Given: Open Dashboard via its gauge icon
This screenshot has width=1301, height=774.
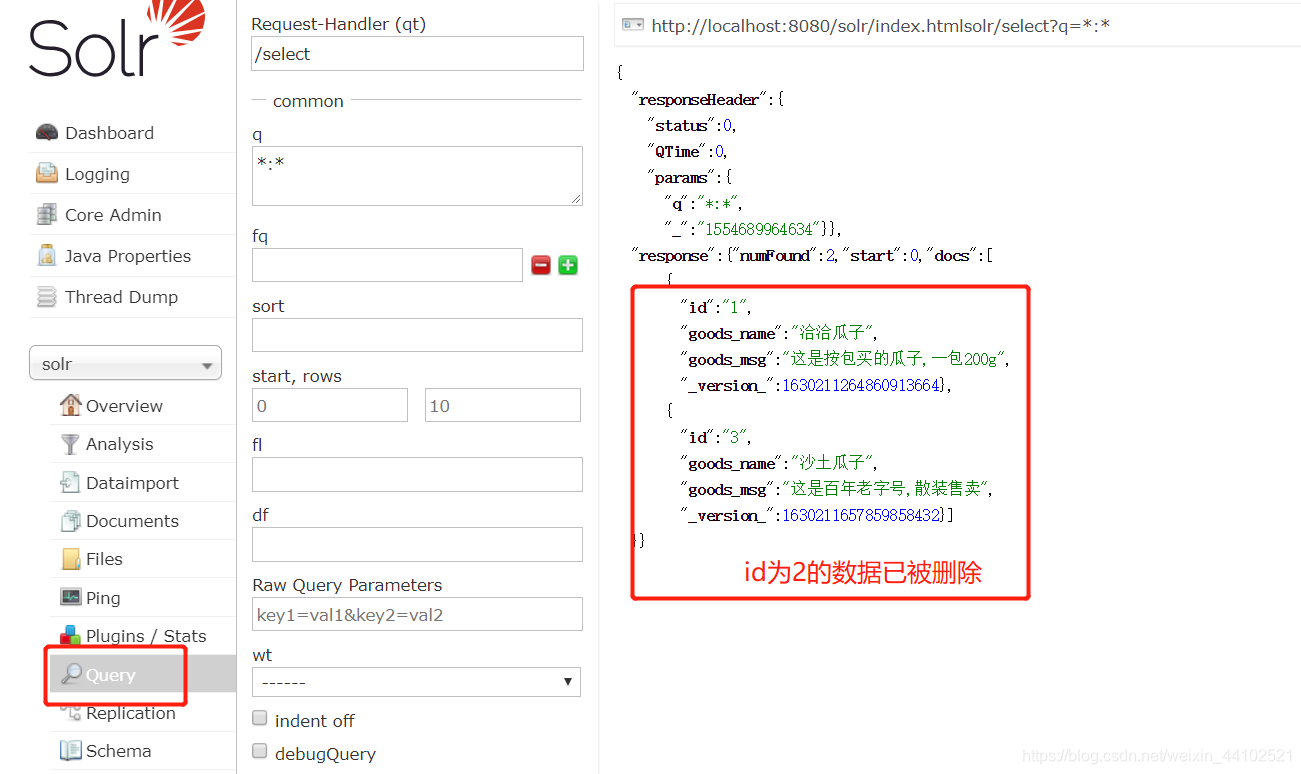Looking at the screenshot, I should (x=47, y=132).
